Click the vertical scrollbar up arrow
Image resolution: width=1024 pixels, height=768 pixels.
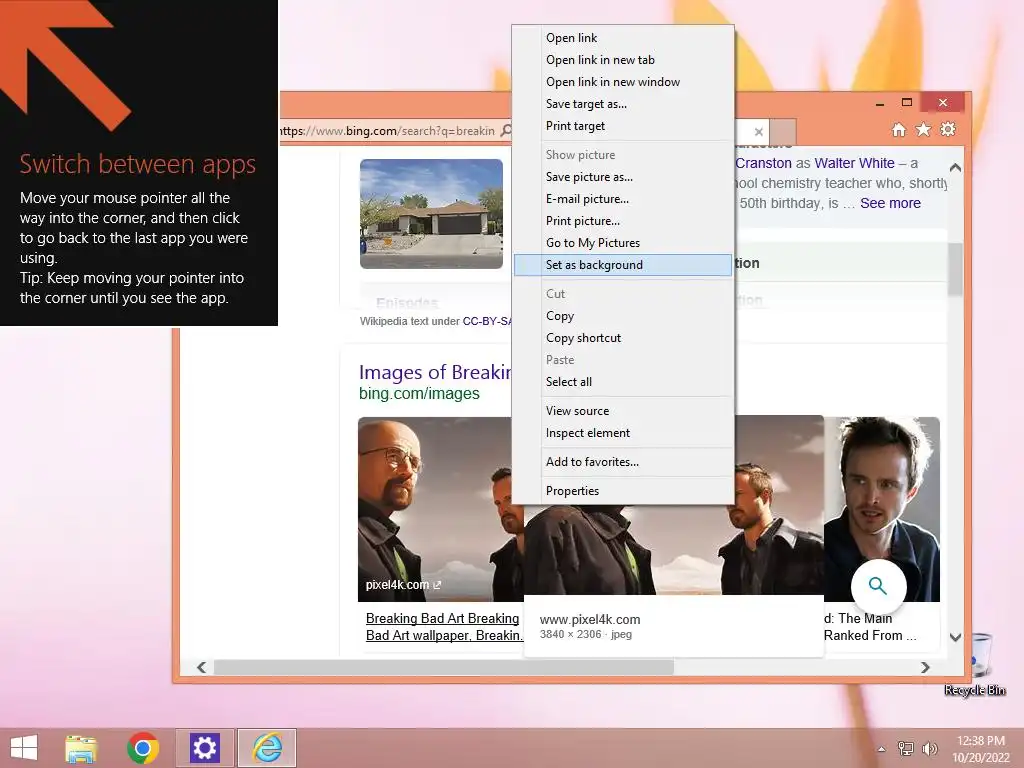(955, 168)
